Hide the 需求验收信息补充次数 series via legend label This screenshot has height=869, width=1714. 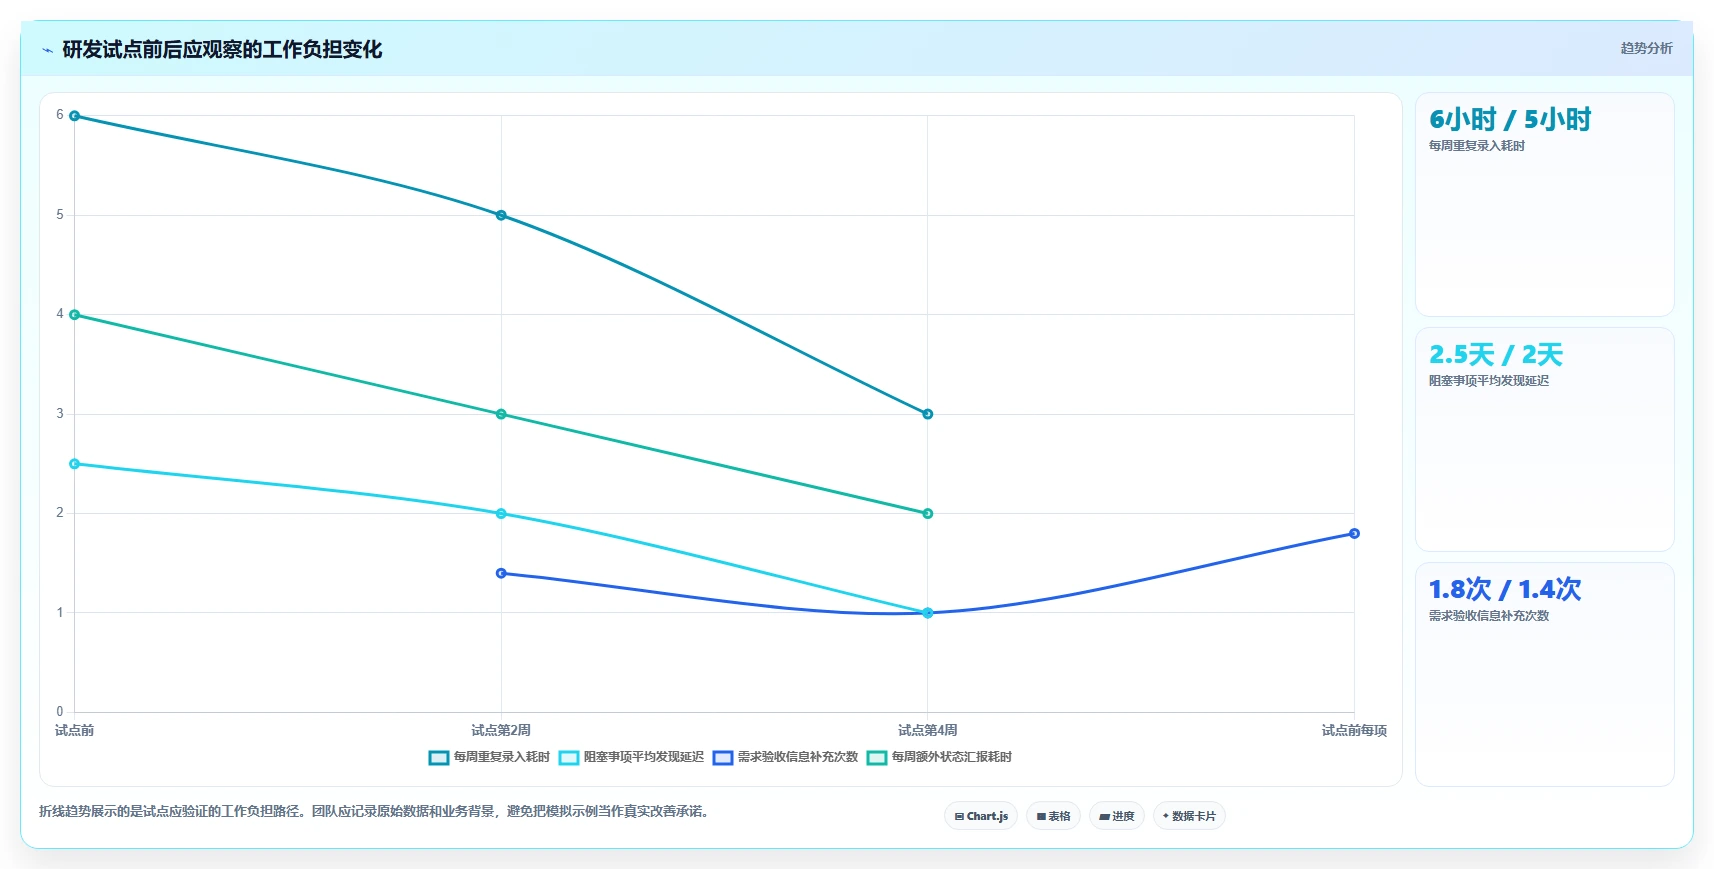(x=798, y=757)
